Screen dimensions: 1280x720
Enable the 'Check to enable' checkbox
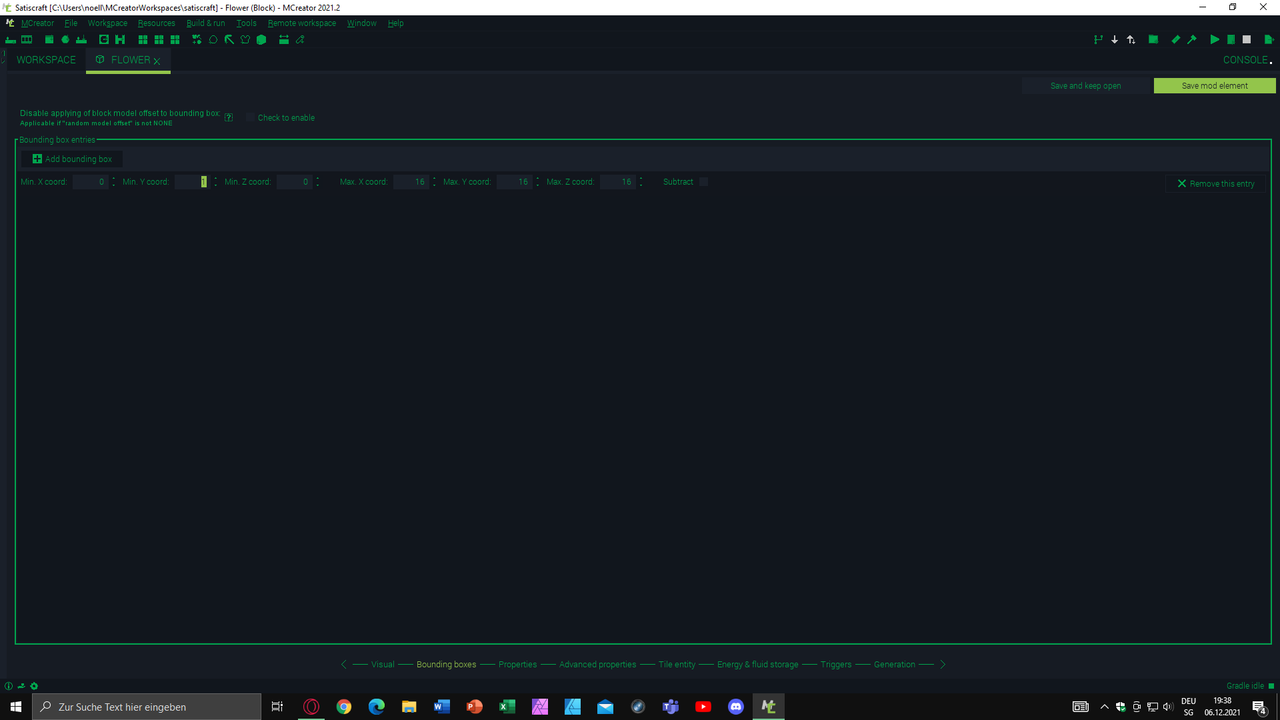click(251, 117)
